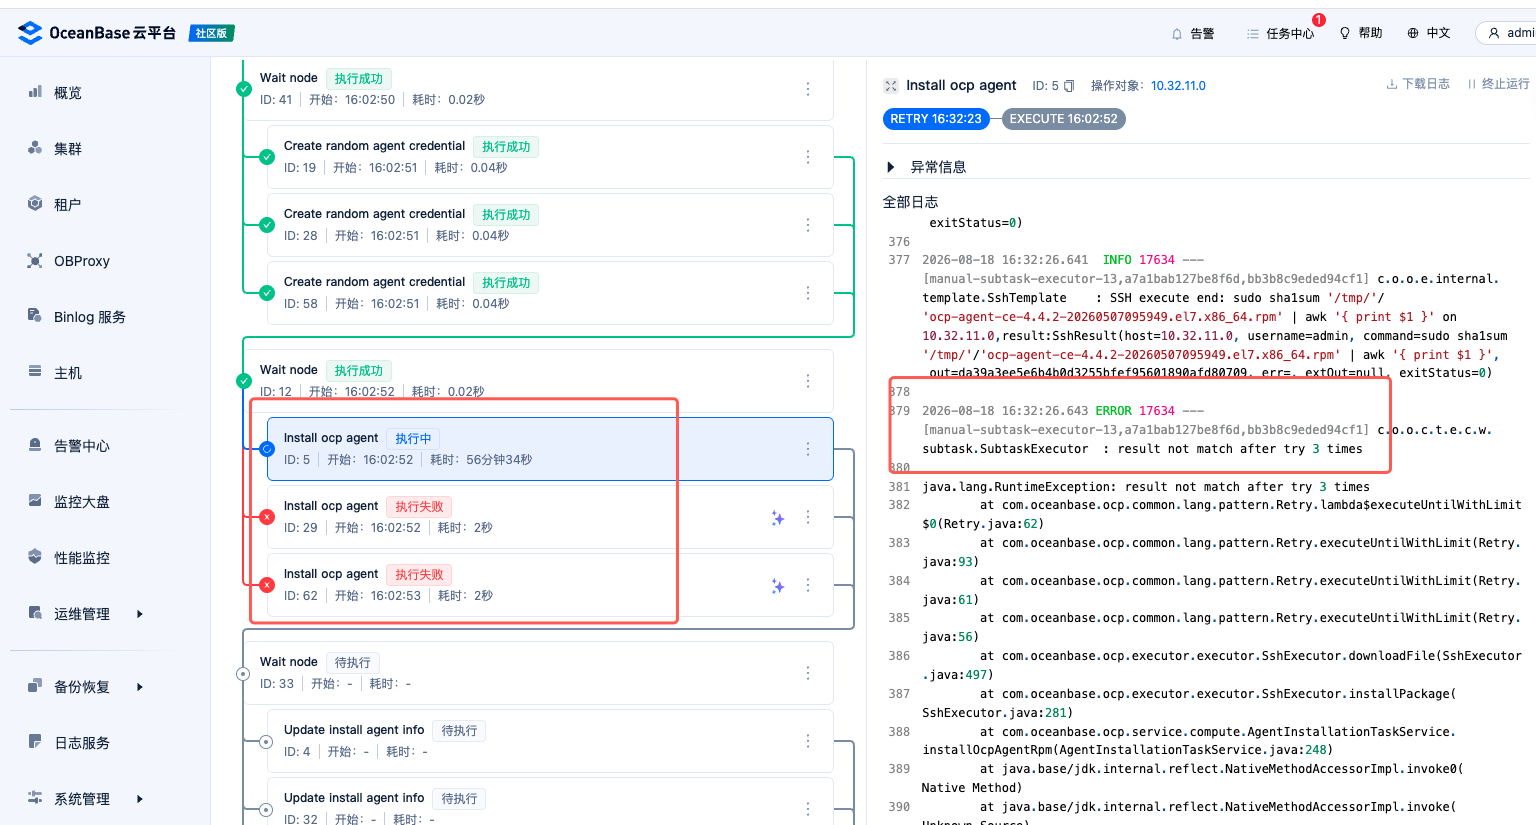
Task: Open the 任务中心 task center
Action: click(x=1280, y=33)
